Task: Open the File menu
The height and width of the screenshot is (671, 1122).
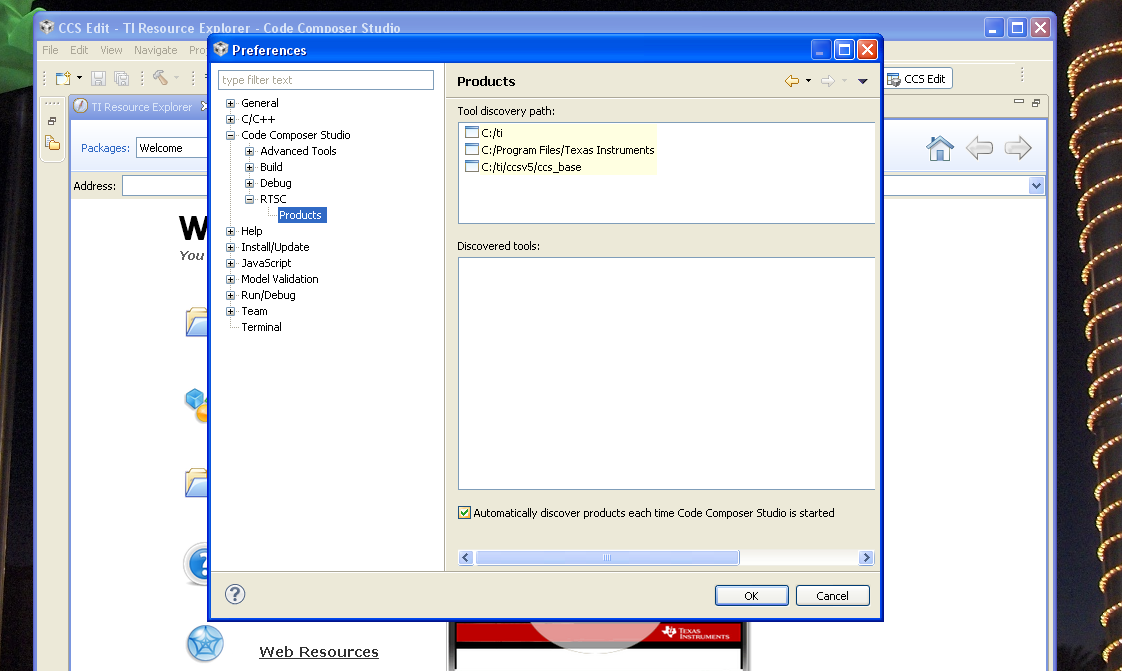Action: click(x=50, y=50)
